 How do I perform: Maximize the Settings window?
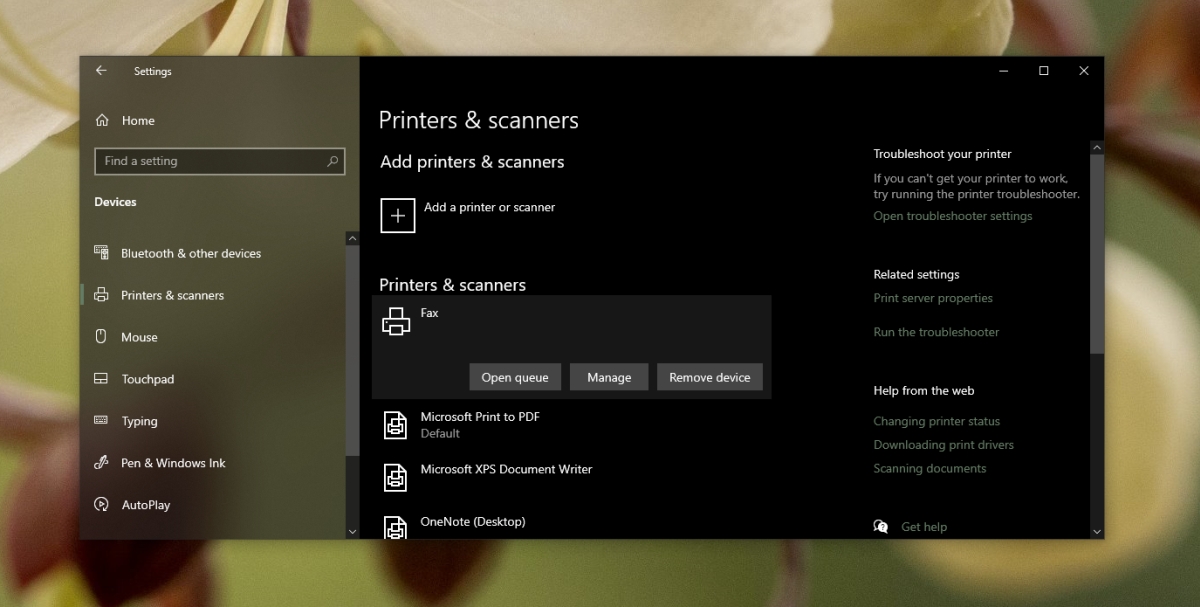[x=1043, y=71]
